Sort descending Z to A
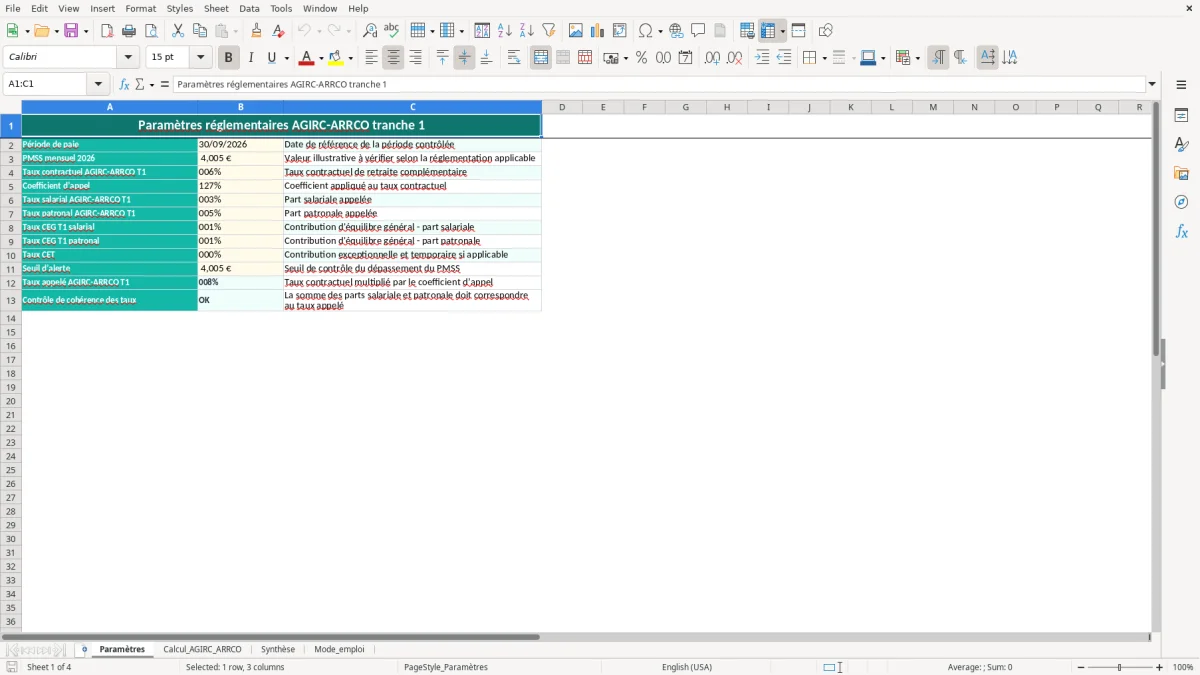The height and width of the screenshot is (675, 1200). 527,31
